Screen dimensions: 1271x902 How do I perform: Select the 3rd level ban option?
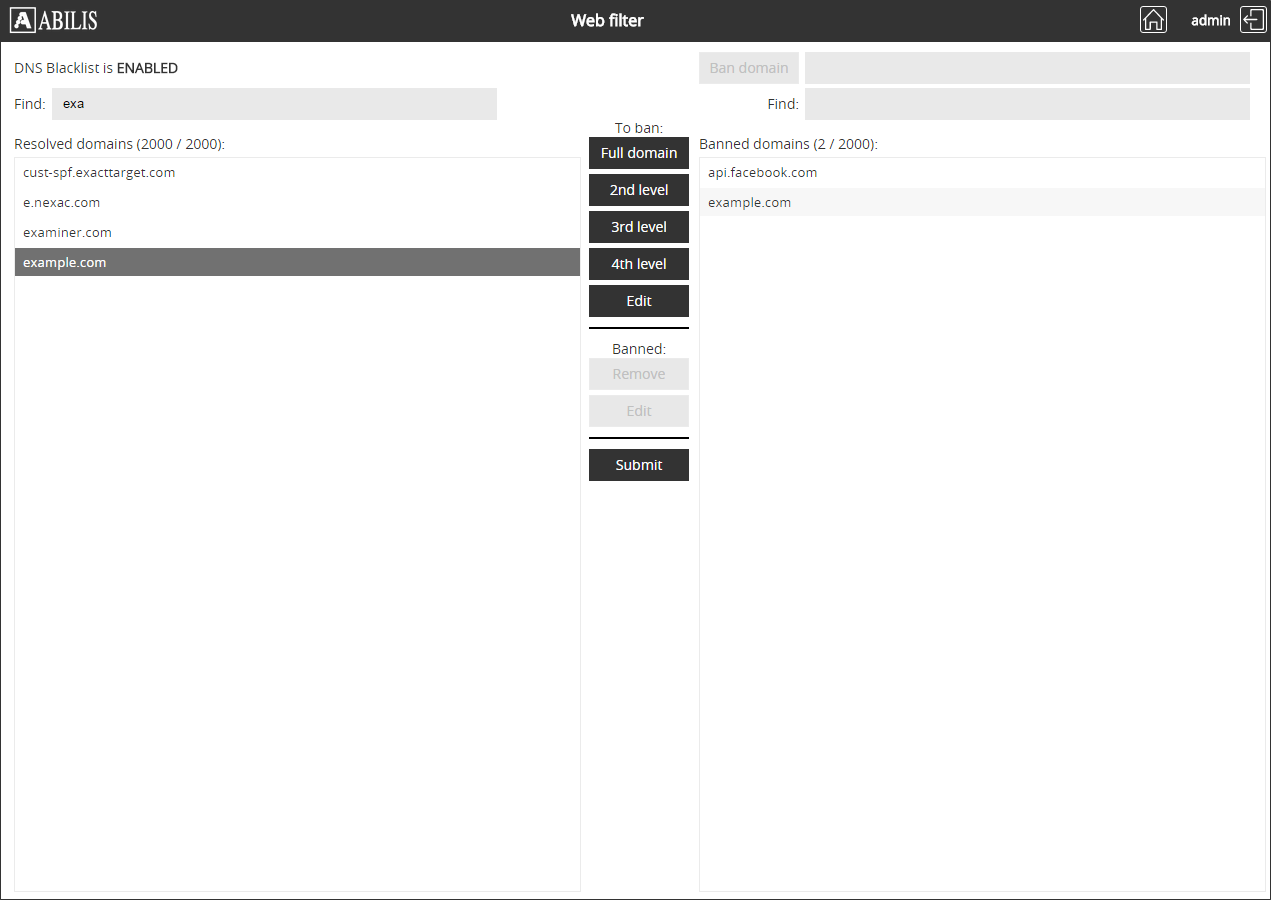[x=638, y=227]
